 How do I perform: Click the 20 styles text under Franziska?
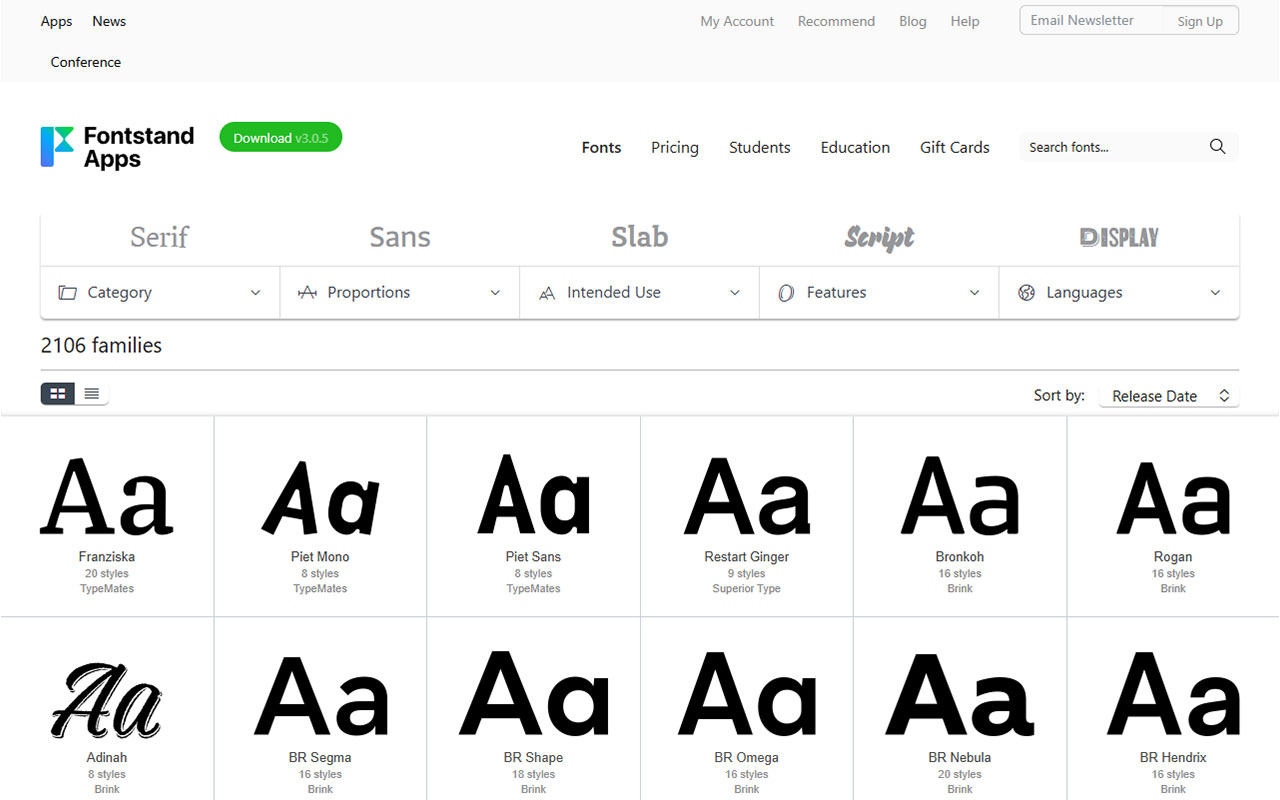107,574
